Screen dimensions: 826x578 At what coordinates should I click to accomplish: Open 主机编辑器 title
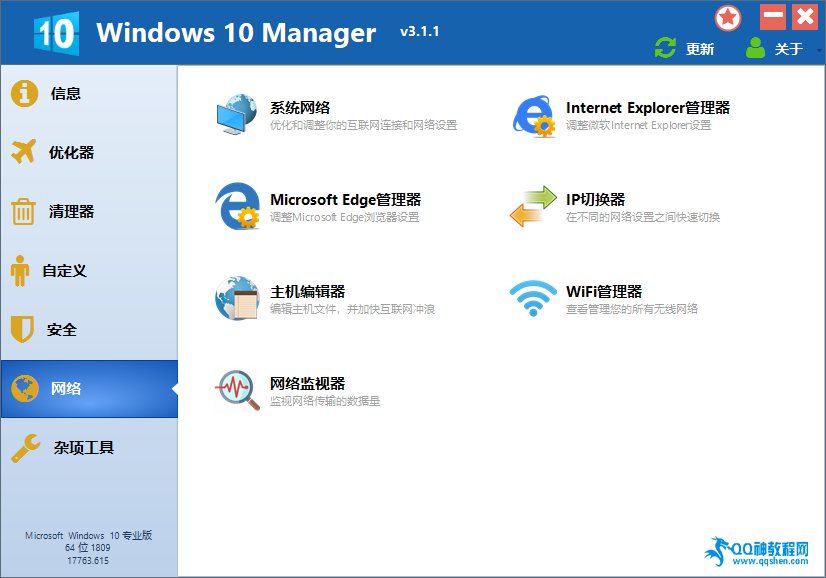[308, 291]
